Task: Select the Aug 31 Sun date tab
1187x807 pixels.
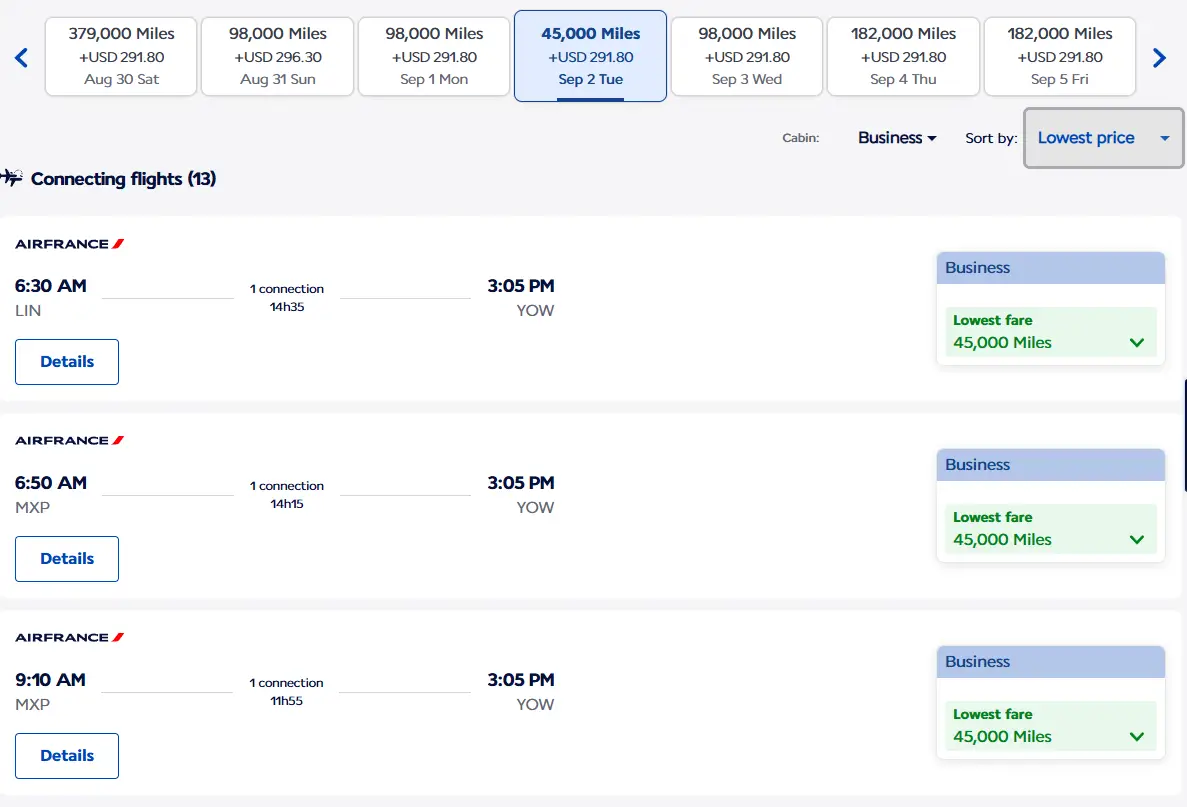Action: pyautogui.click(x=277, y=56)
